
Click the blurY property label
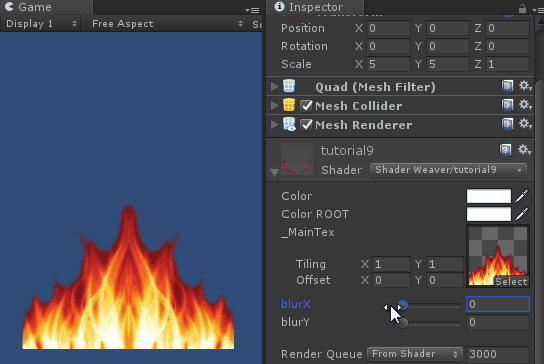295,322
